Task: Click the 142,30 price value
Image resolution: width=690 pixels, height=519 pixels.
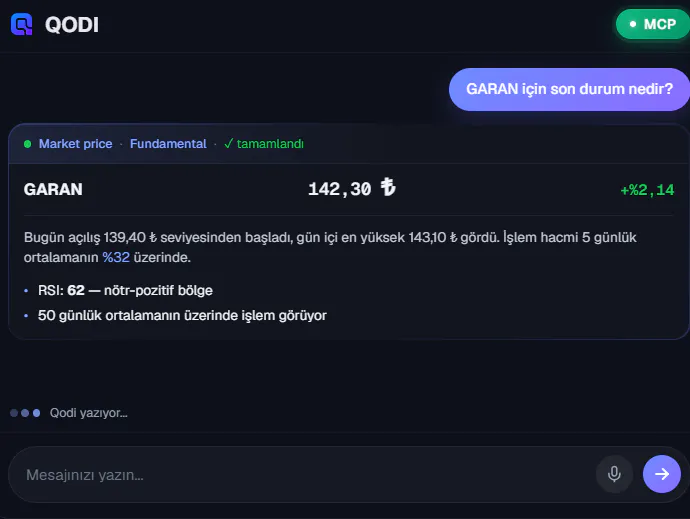Action: coord(340,189)
